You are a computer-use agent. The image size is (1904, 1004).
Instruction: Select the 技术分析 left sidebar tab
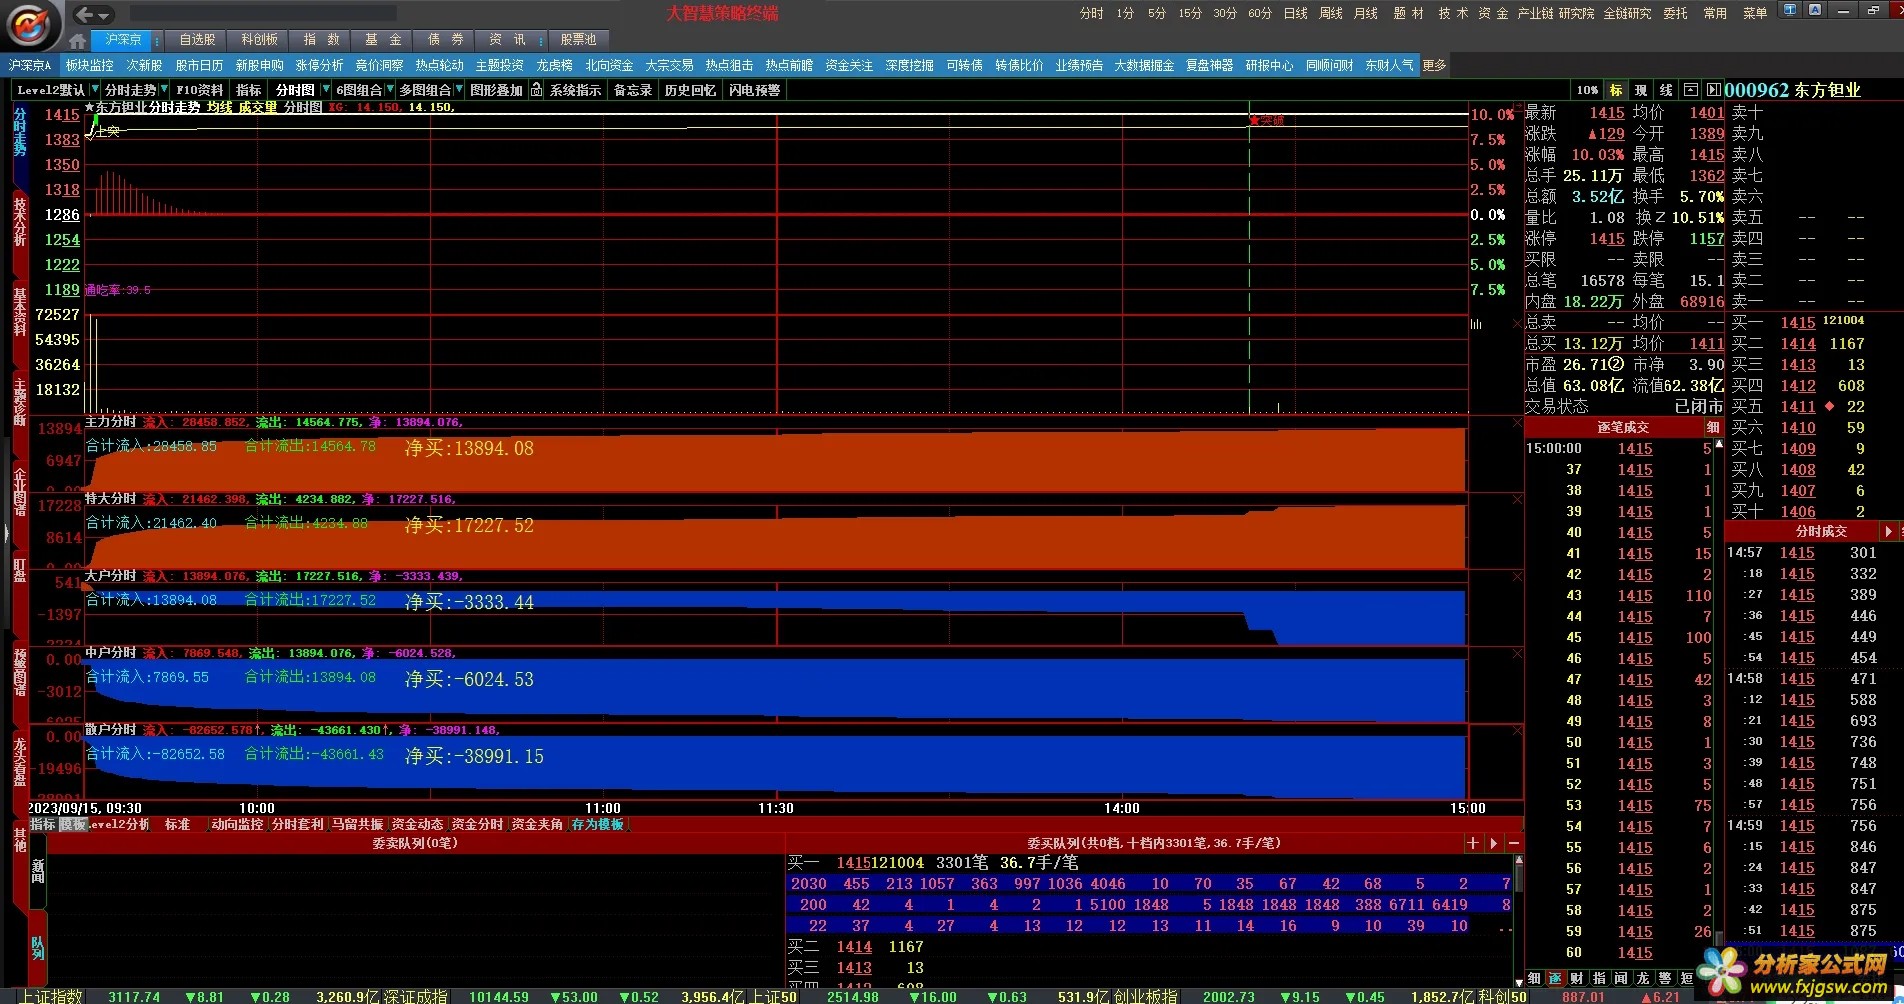20,222
